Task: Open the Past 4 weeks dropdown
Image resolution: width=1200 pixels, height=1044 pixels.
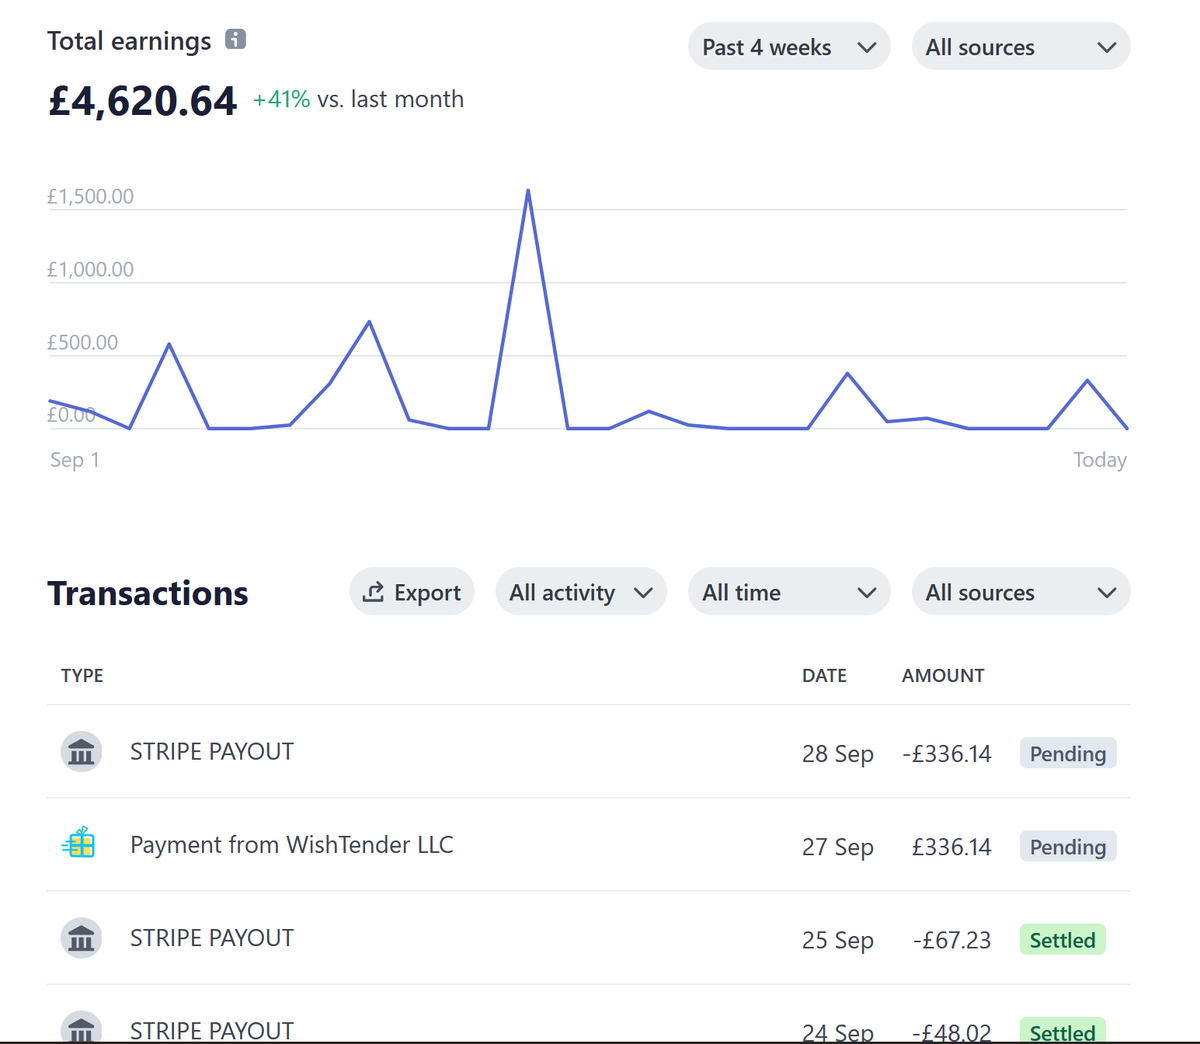Action: pyautogui.click(x=789, y=46)
